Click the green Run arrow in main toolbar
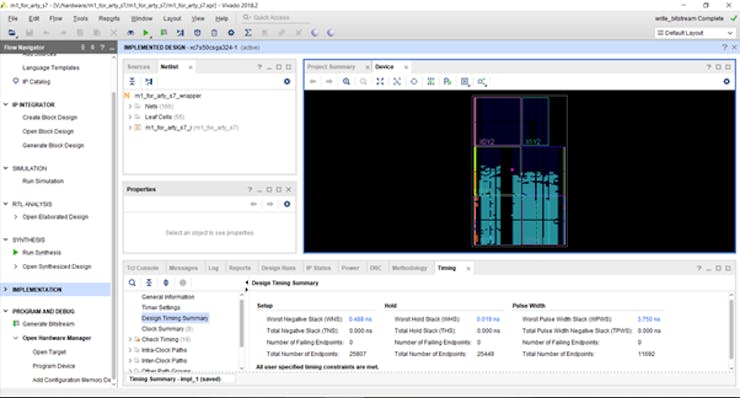This screenshot has width=740, height=398. pyautogui.click(x=146, y=33)
